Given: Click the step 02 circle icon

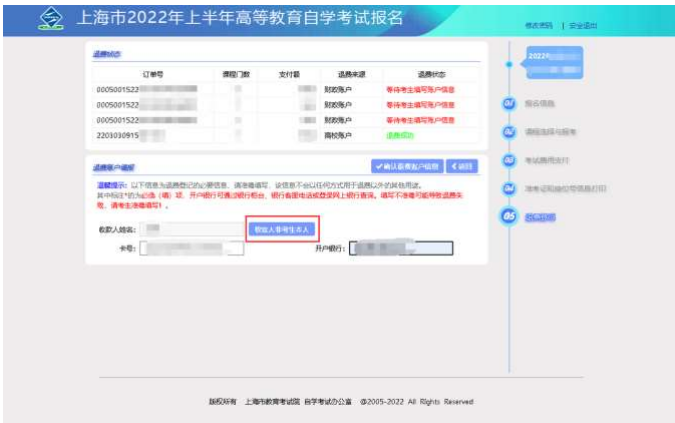Looking at the screenshot, I should pyautogui.click(x=509, y=132).
